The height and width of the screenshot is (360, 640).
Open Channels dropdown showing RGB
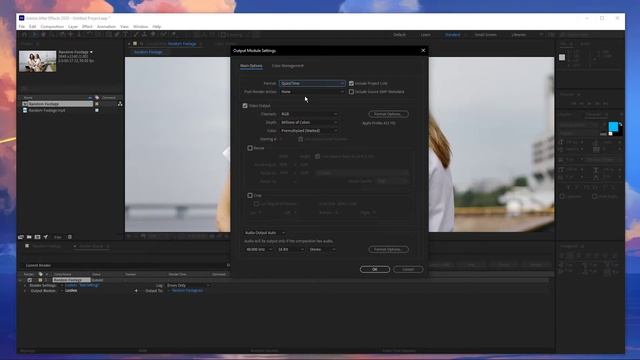click(x=309, y=114)
